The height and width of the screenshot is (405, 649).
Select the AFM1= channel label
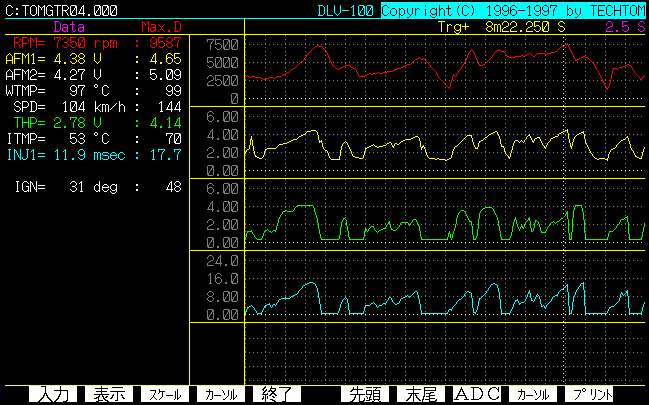click(25, 59)
